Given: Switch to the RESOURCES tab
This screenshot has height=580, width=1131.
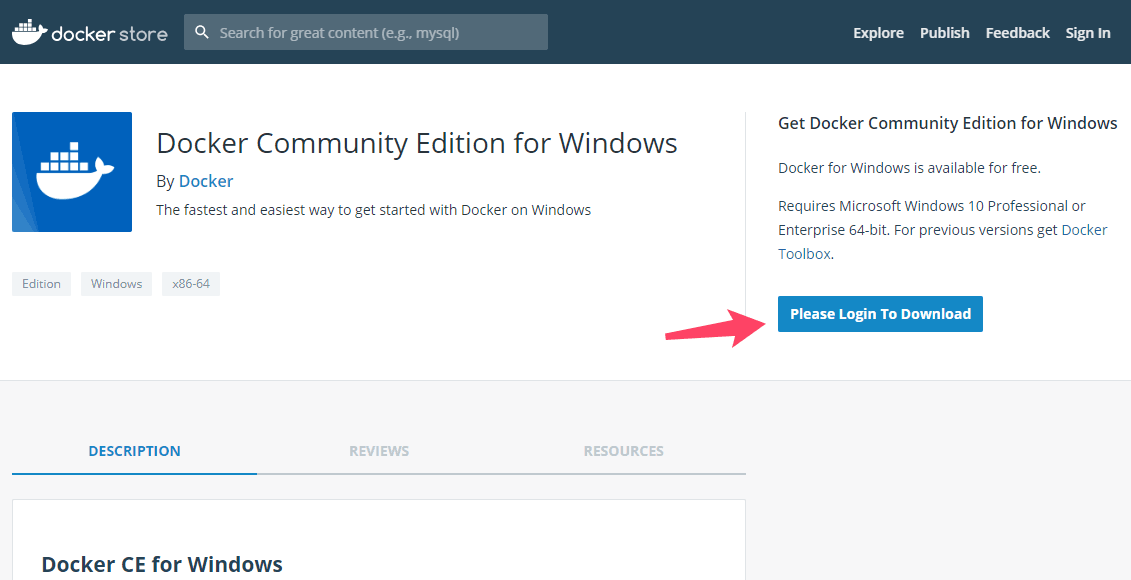Looking at the screenshot, I should (623, 451).
